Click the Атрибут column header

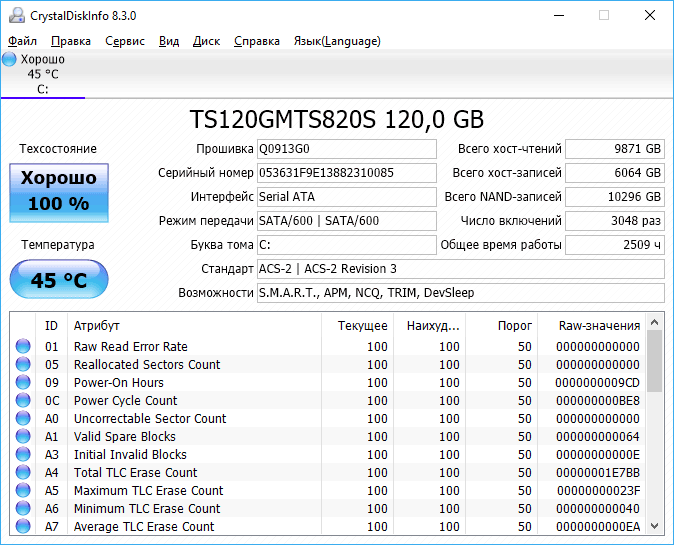coord(194,326)
